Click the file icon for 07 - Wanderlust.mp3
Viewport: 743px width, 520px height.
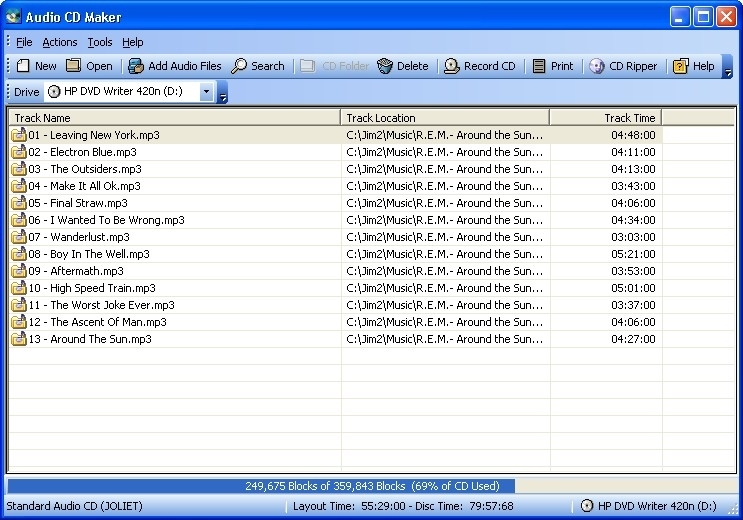[x=18, y=237]
